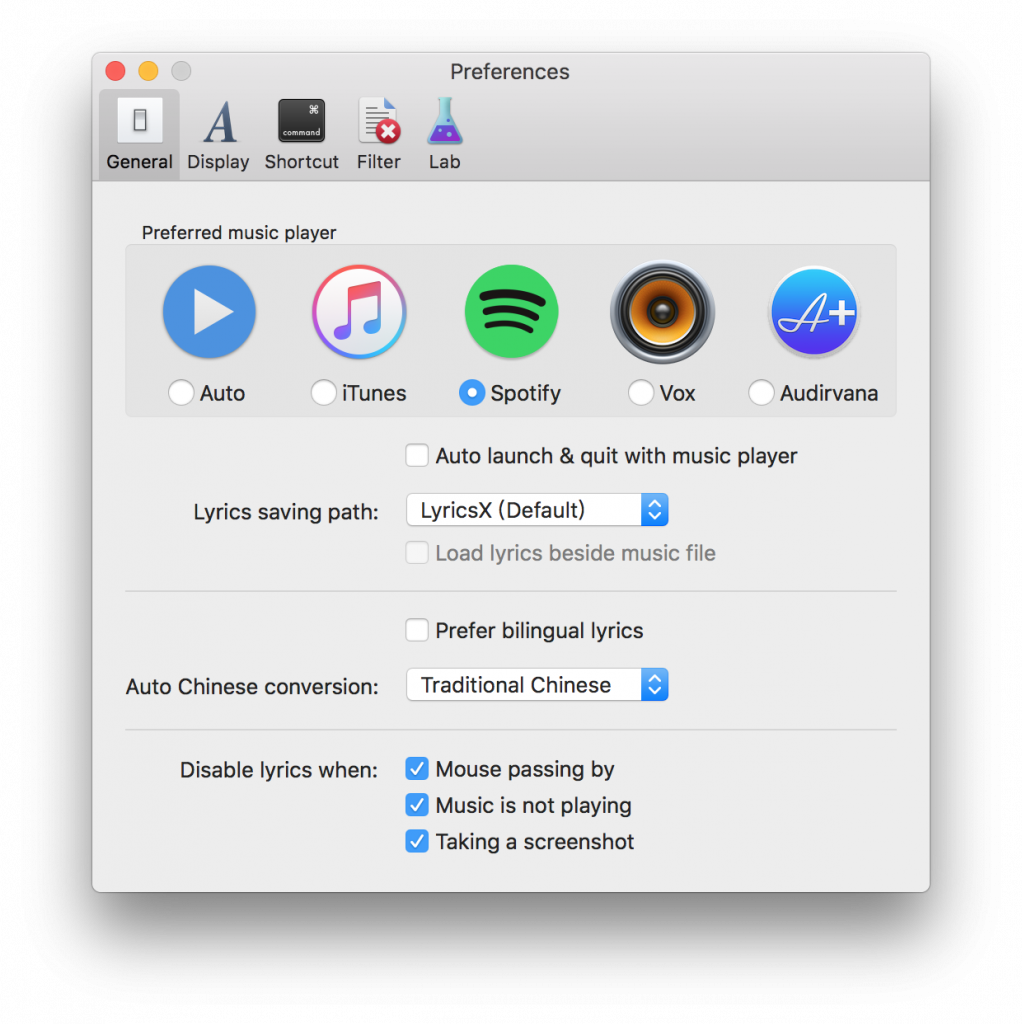Uncheck Music is not playing option
Viewport: 1022px width, 1024px height.
click(x=417, y=805)
